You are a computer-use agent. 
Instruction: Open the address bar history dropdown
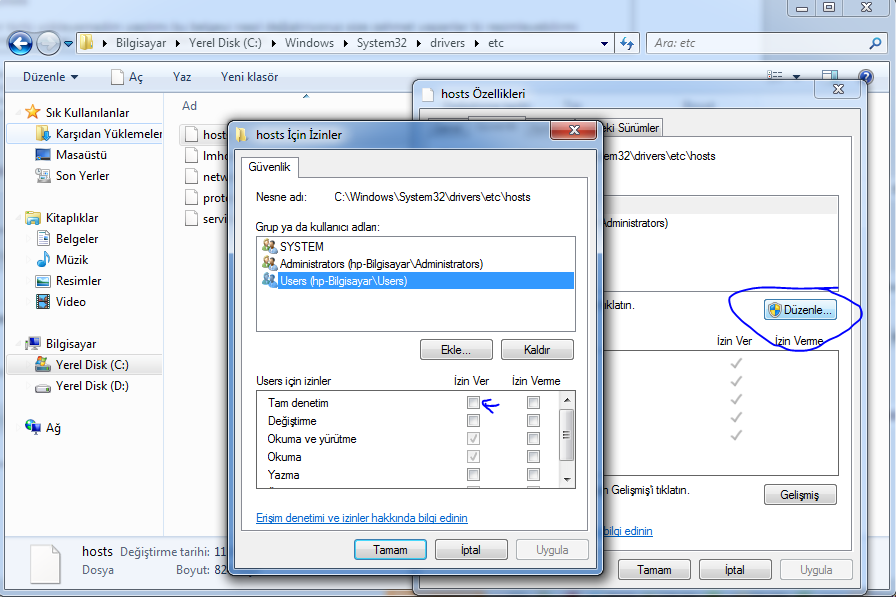[x=604, y=43]
